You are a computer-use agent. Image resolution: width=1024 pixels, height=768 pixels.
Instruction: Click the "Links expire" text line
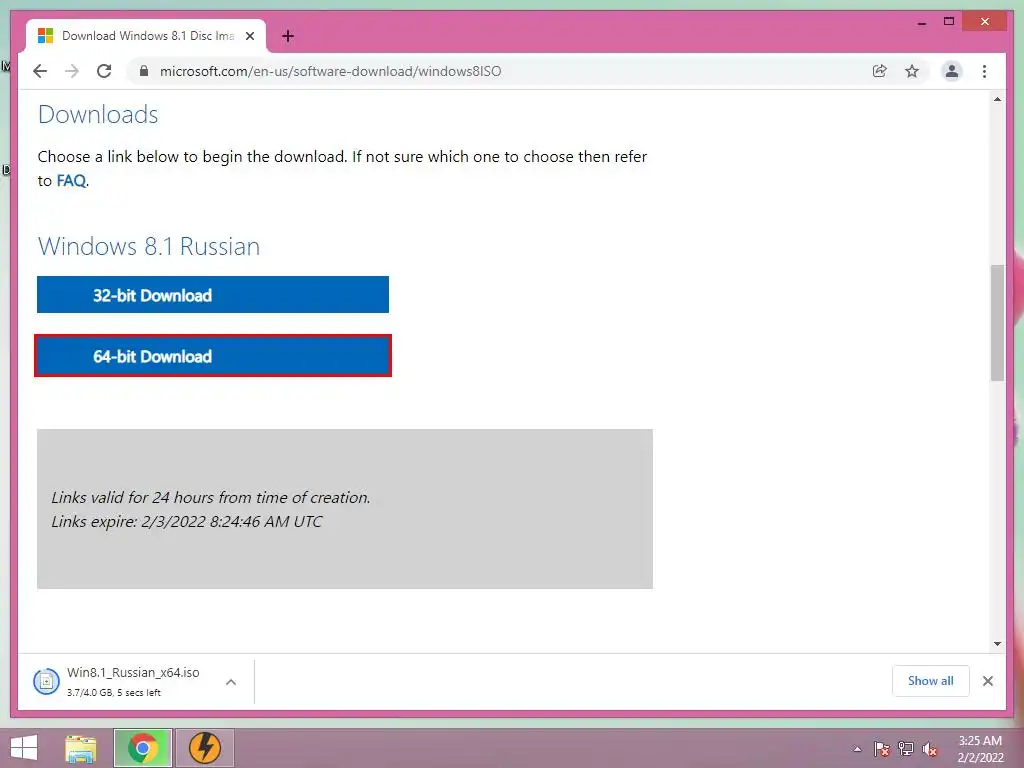pos(187,522)
